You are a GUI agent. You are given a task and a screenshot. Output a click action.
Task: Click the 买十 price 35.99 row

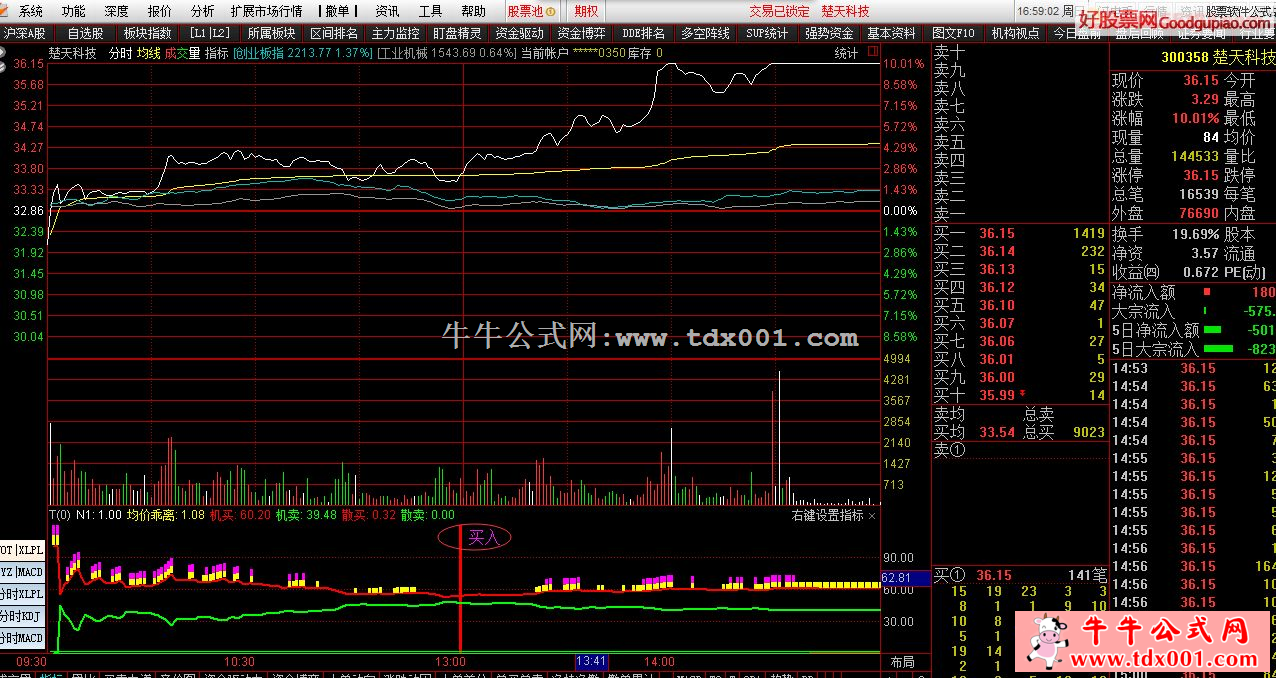tap(1020, 395)
